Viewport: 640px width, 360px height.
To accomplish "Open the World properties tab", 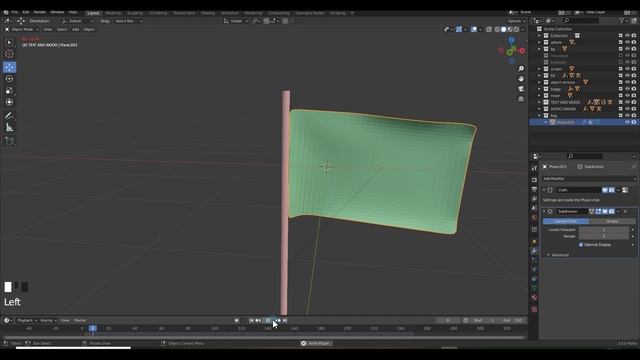I will (534, 218).
